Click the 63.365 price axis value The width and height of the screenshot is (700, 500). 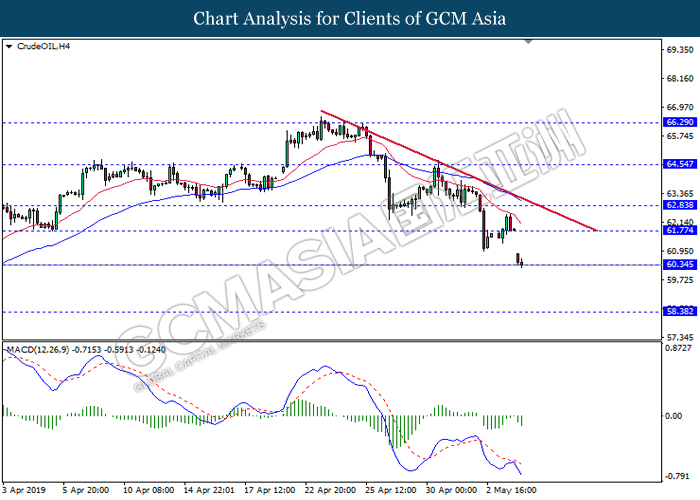click(680, 194)
